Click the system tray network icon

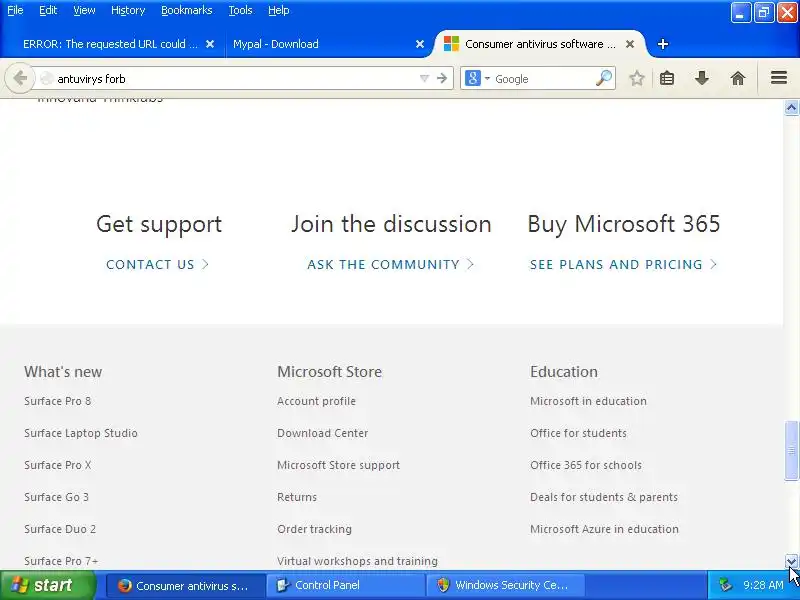[x=724, y=585]
